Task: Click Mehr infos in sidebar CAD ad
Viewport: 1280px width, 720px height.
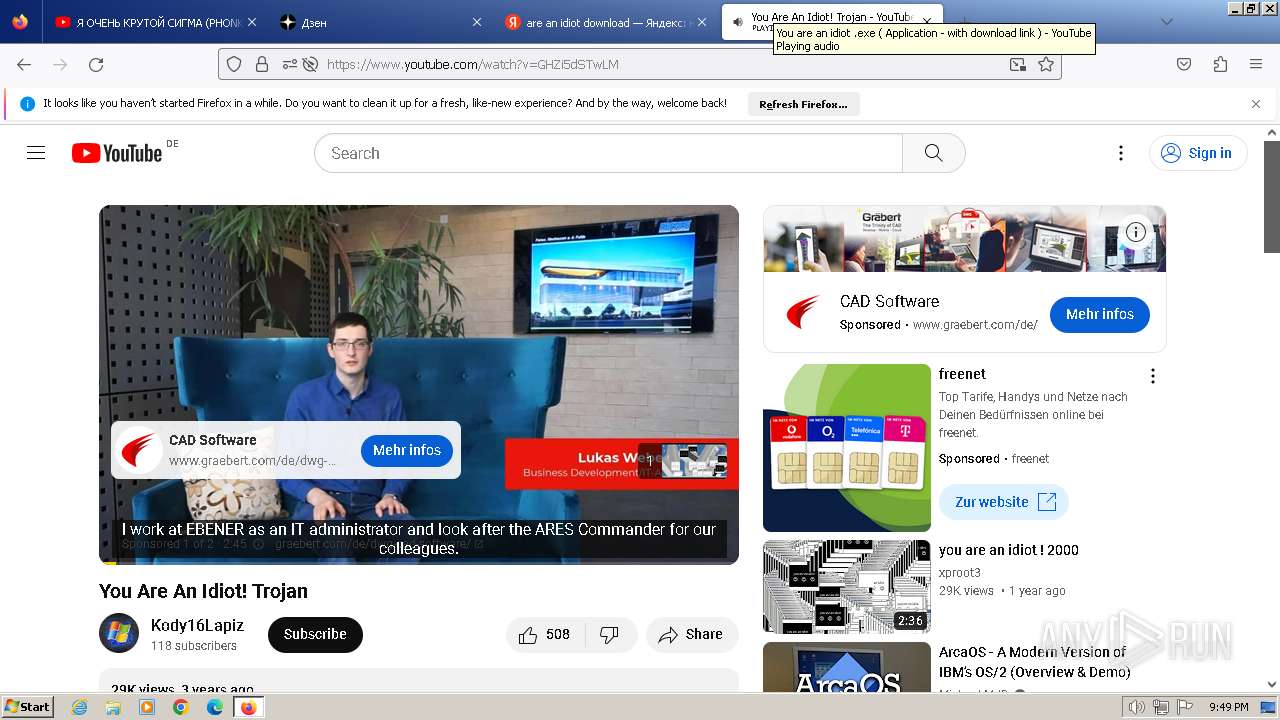Action: (1100, 314)
